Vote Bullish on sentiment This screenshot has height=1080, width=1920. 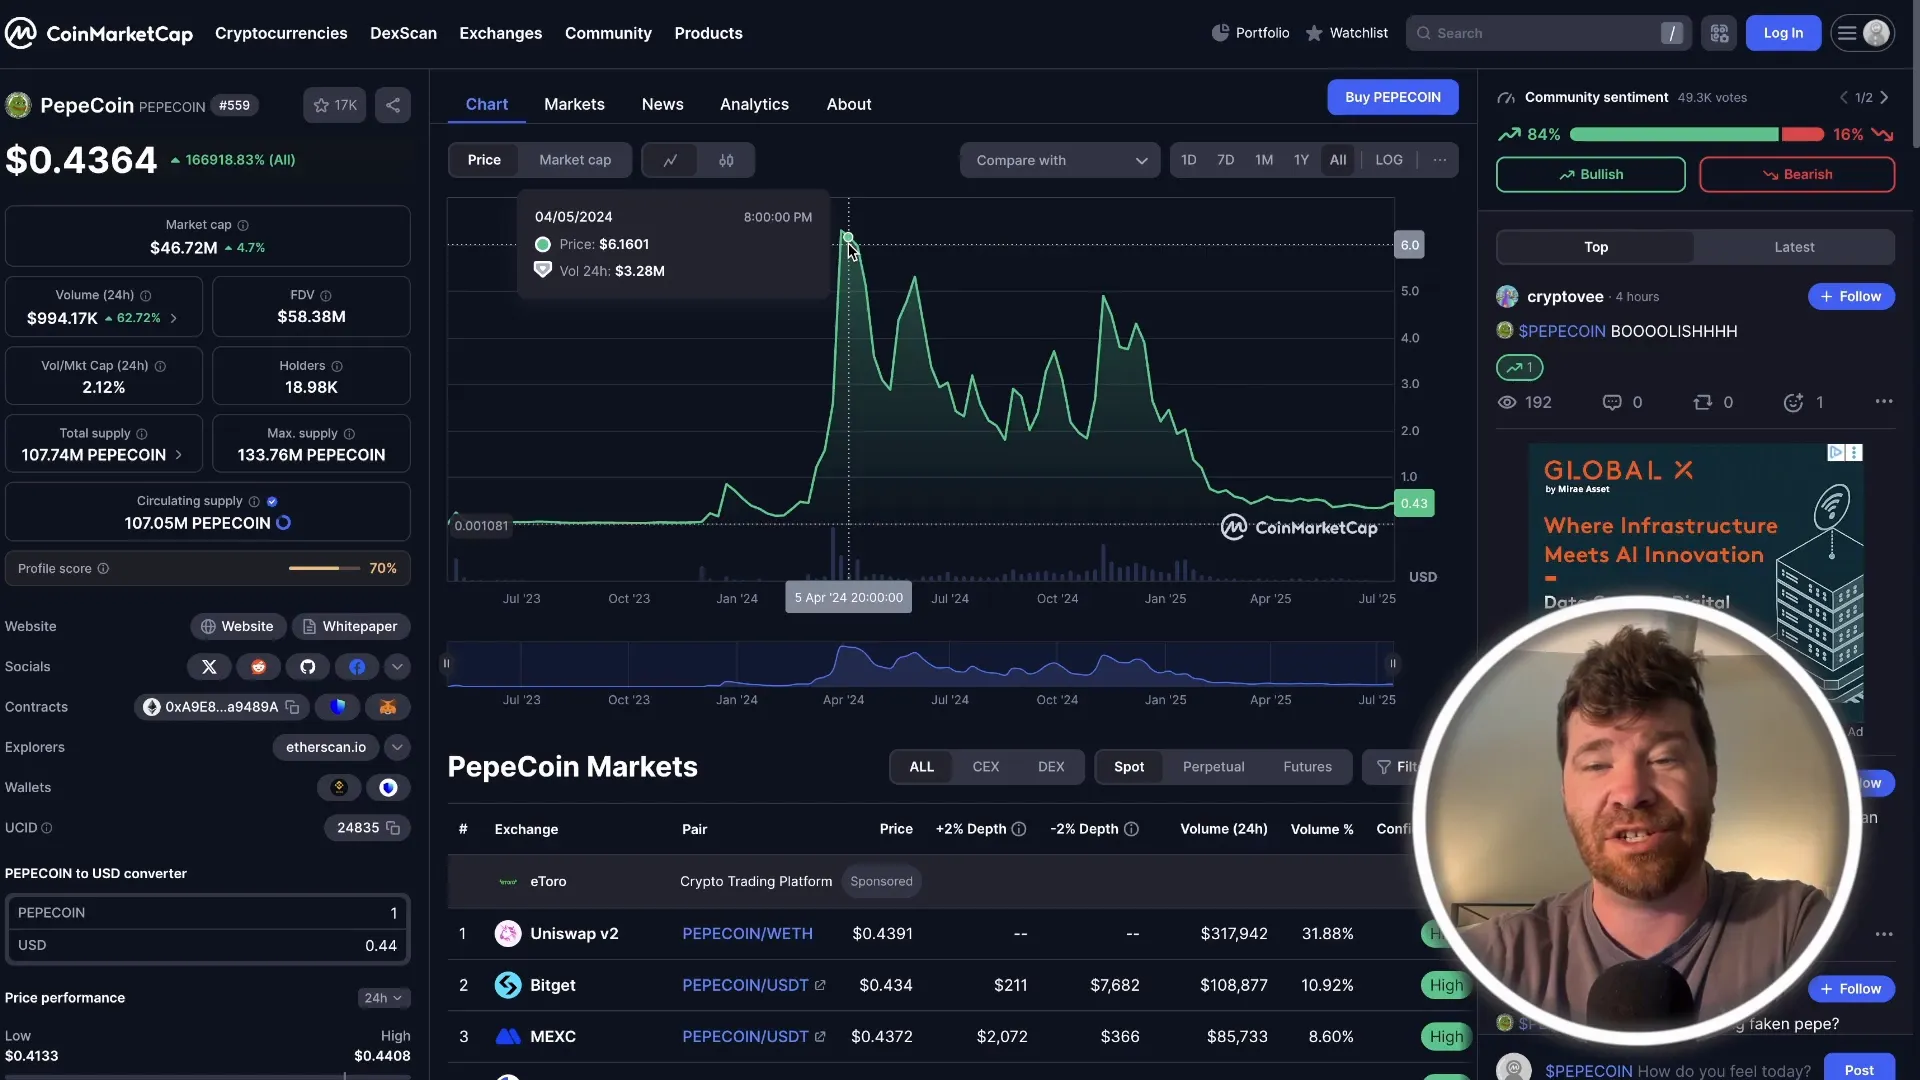(x=1590, y=174)
